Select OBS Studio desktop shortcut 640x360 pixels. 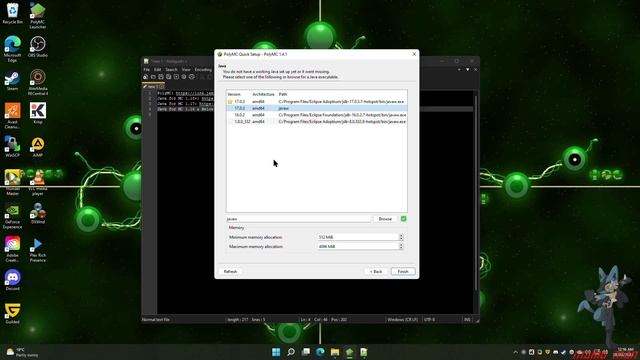click(38, 47)
